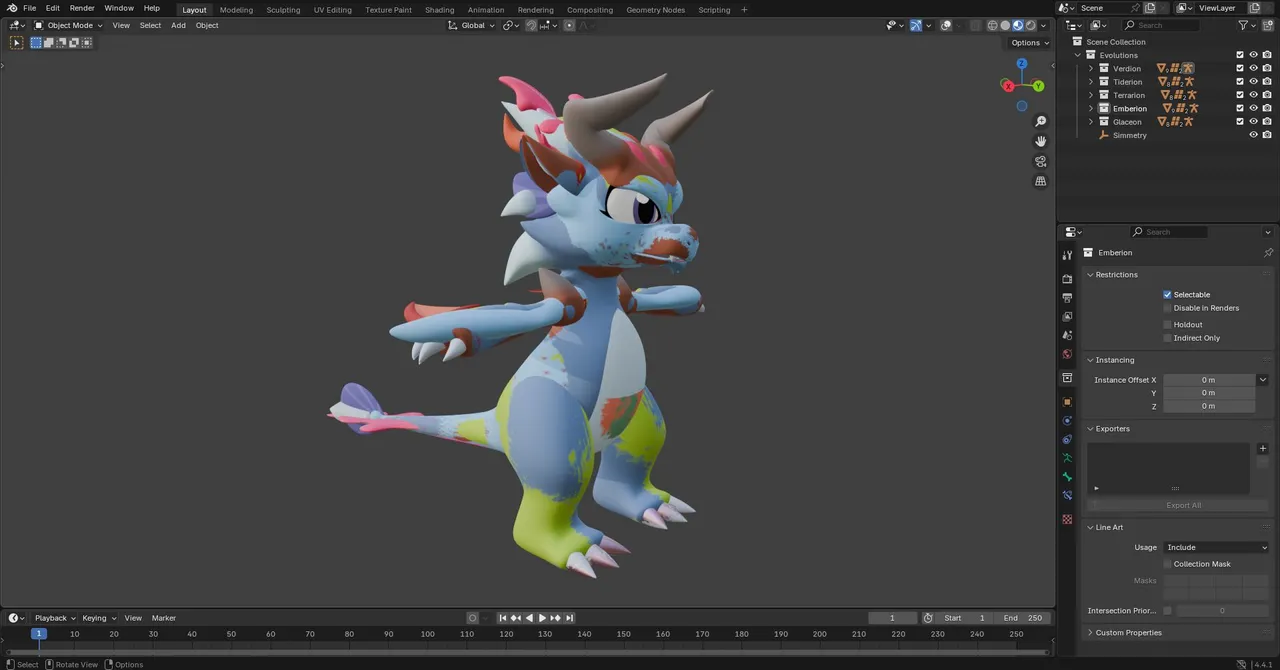Select wireframe viewport shading

pos(993,25)
